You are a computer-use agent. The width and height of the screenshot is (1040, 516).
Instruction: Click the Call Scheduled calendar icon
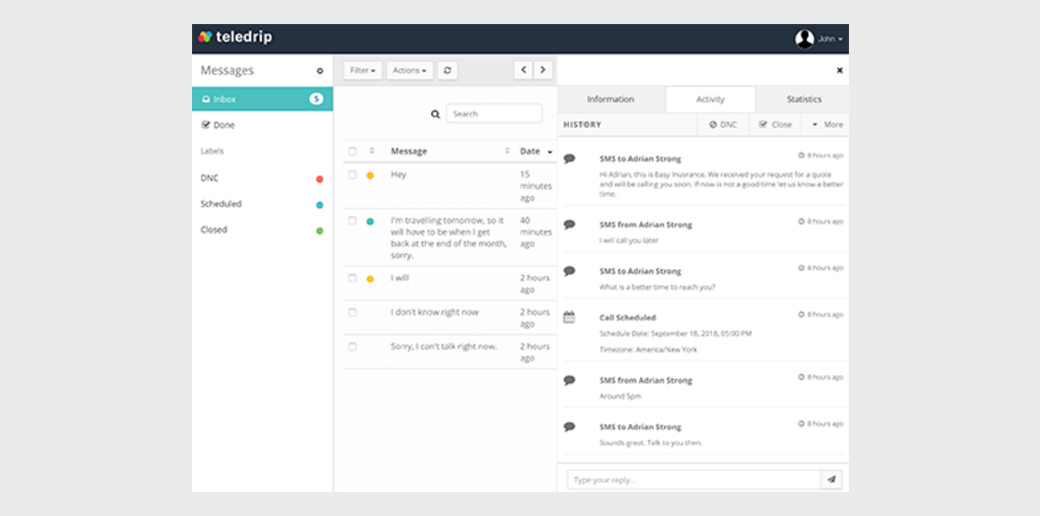[x=569, y=317]
